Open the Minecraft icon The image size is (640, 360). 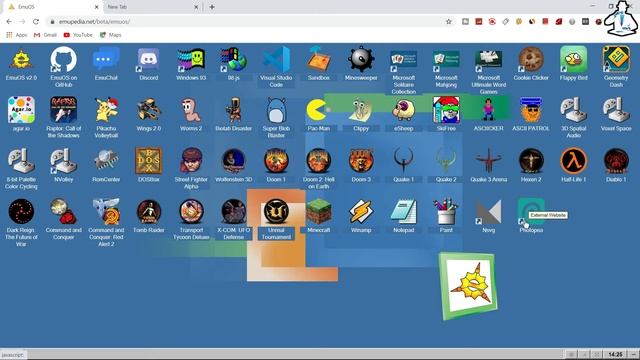click(318, 211)
